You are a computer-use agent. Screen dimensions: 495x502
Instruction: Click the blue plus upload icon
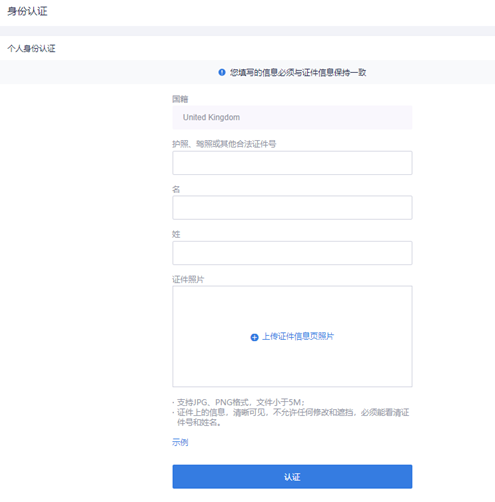[254, 337]
